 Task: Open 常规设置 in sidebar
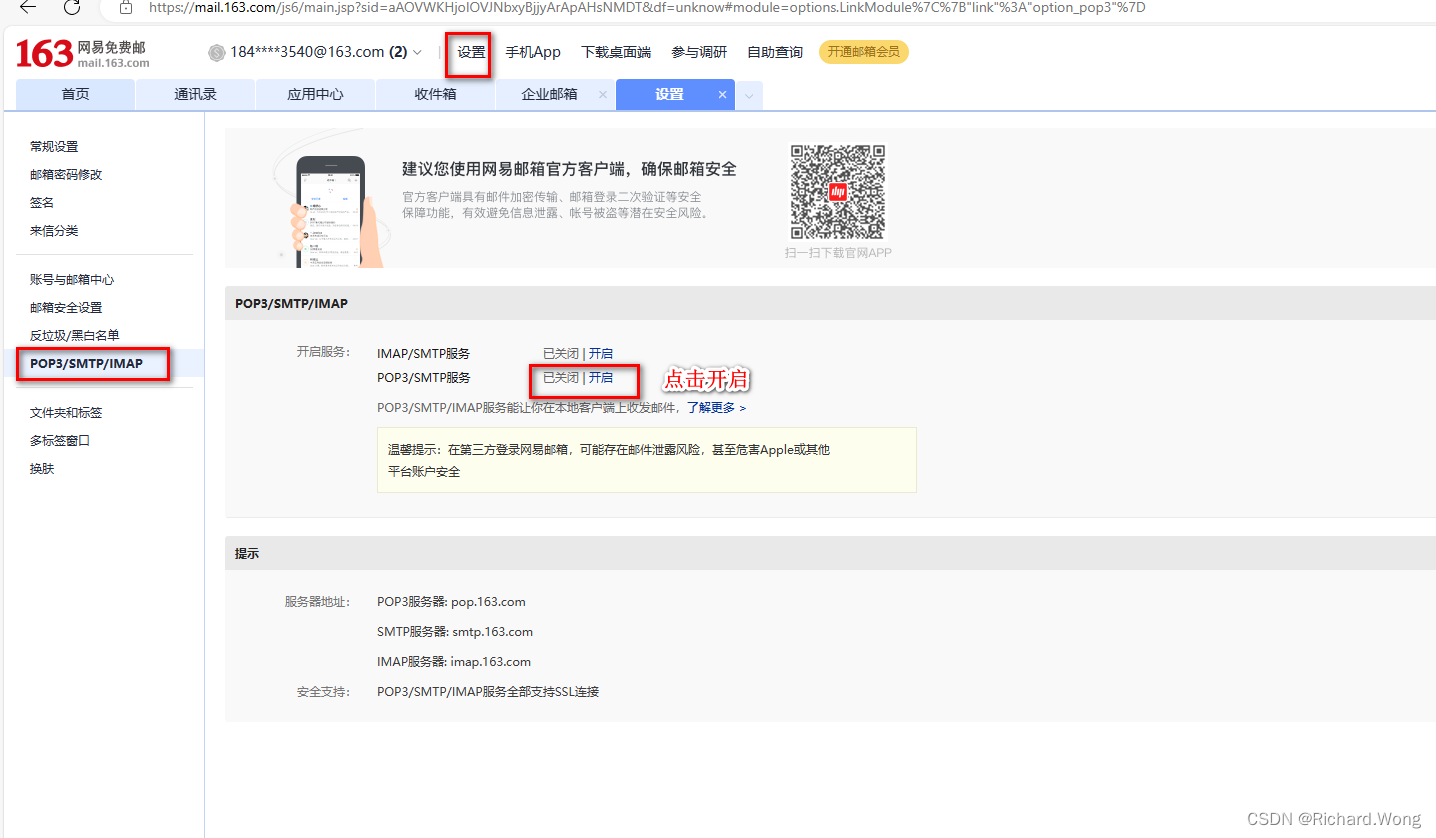[54, 146]
